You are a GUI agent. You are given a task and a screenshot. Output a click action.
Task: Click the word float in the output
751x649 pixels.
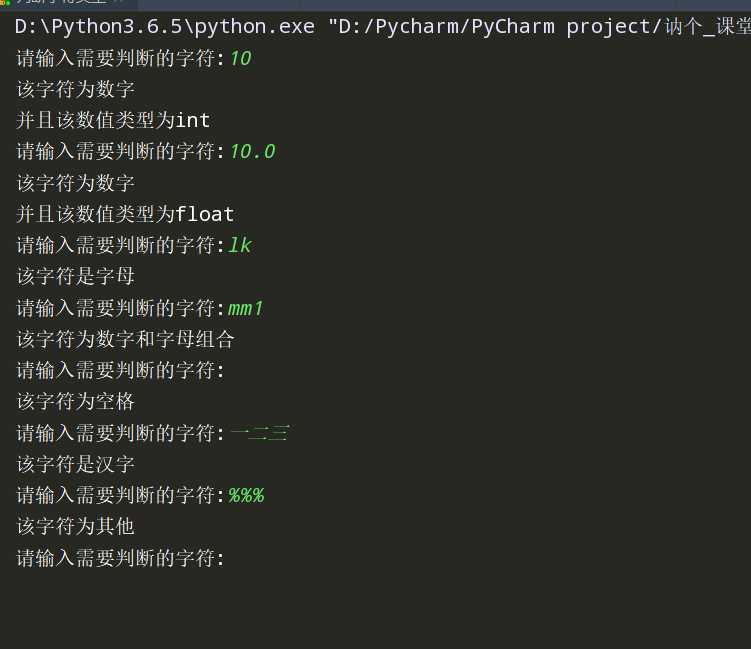point(205,214)
